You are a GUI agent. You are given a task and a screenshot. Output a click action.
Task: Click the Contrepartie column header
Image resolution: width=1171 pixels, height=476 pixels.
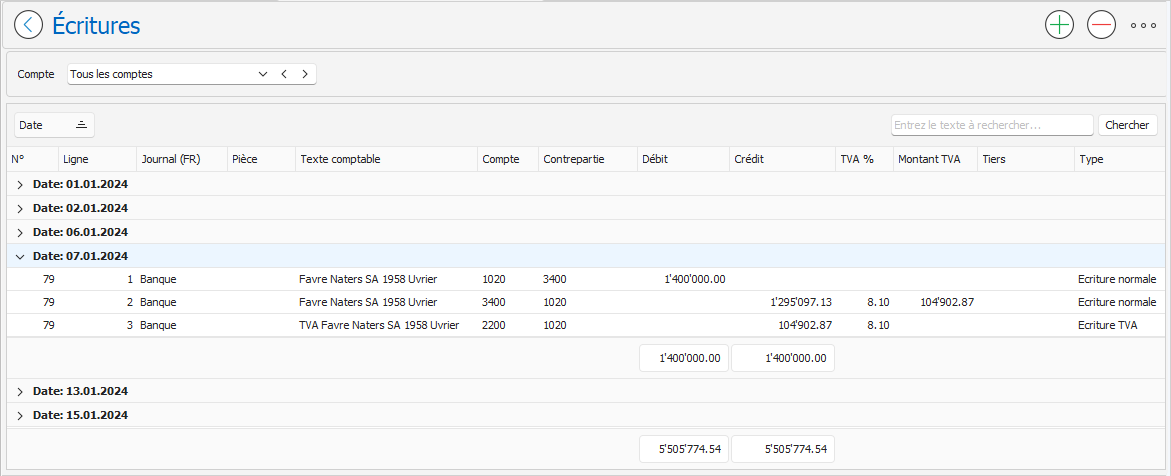pos(587,159)
